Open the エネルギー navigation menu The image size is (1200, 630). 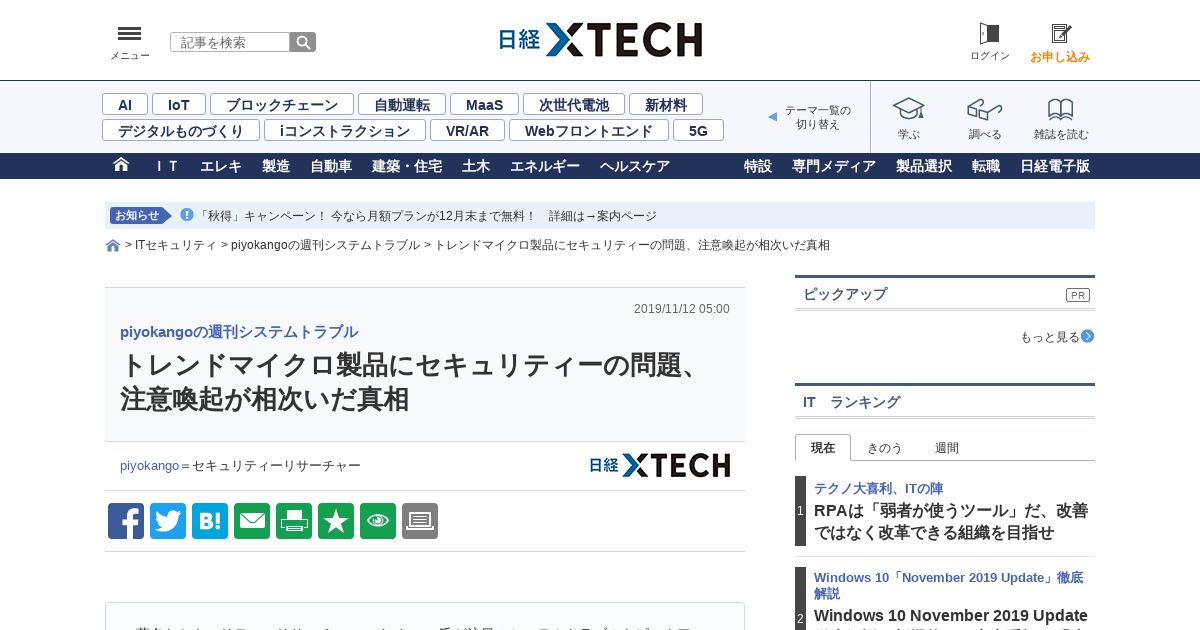pyautogui.click(x=545, y=166)
